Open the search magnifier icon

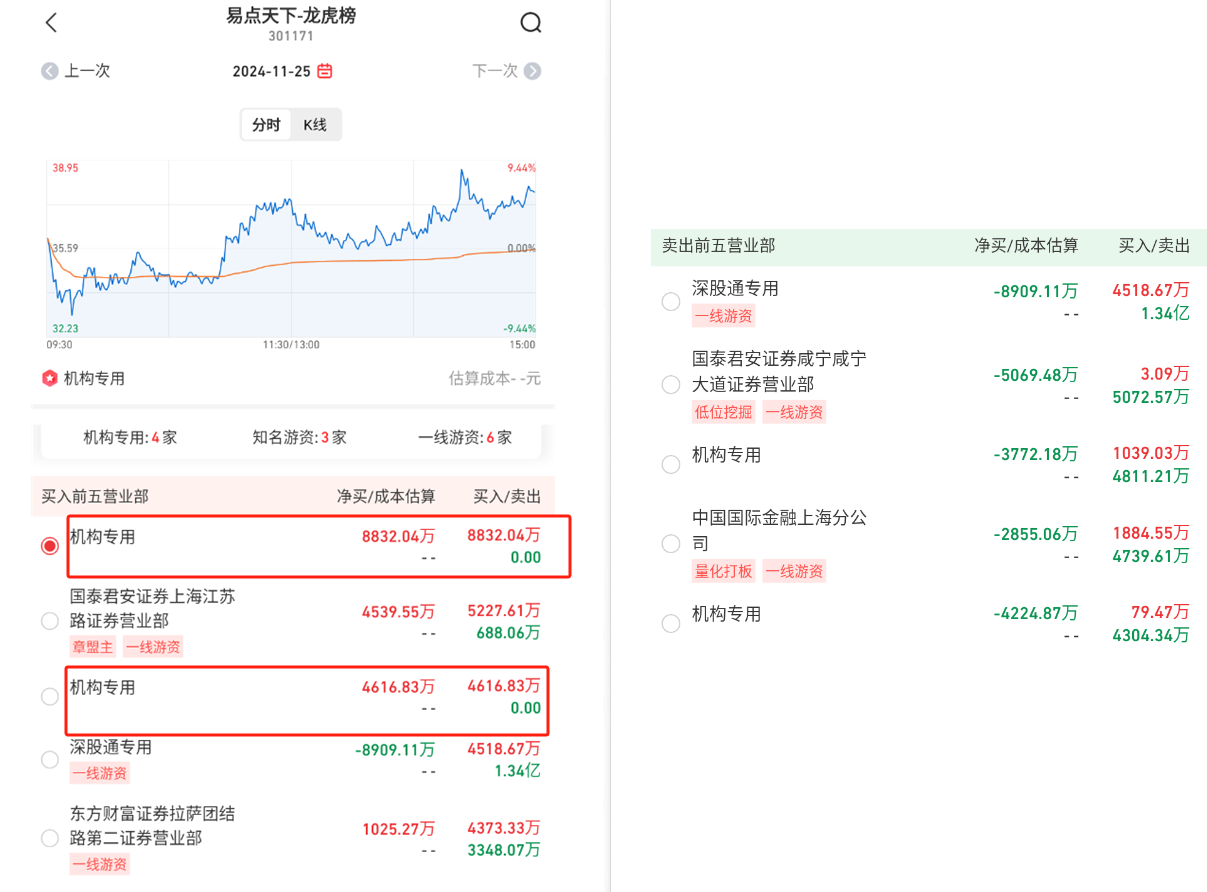click(531, 23)
